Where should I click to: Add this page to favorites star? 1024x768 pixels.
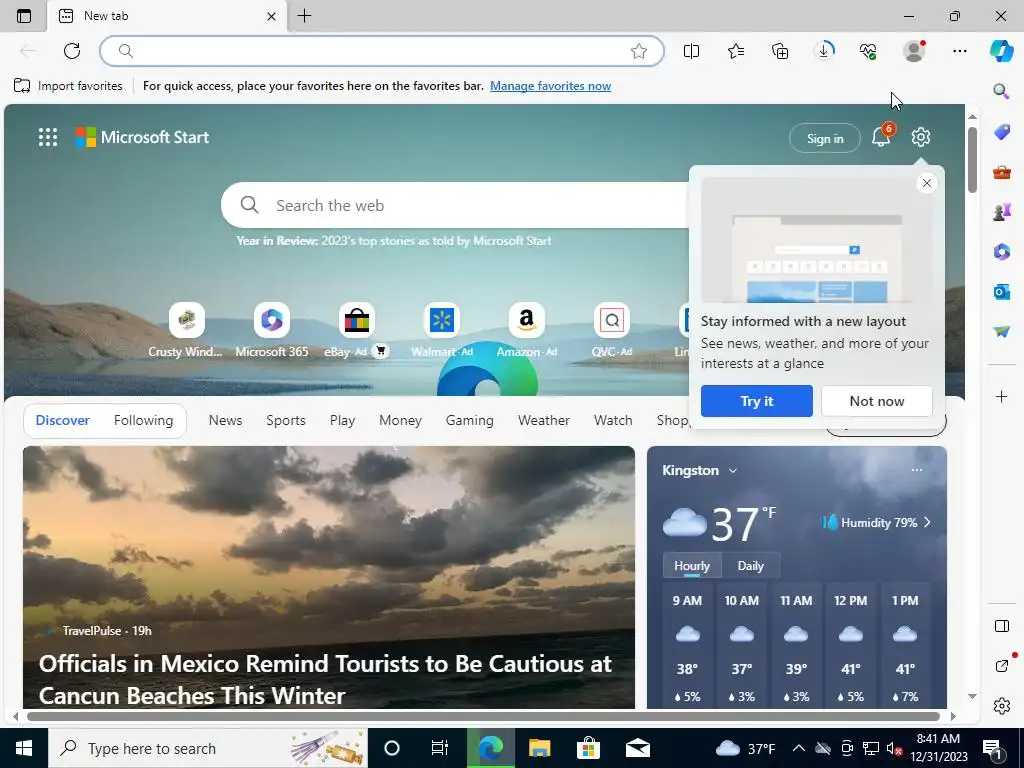click(x=639, y=51)
